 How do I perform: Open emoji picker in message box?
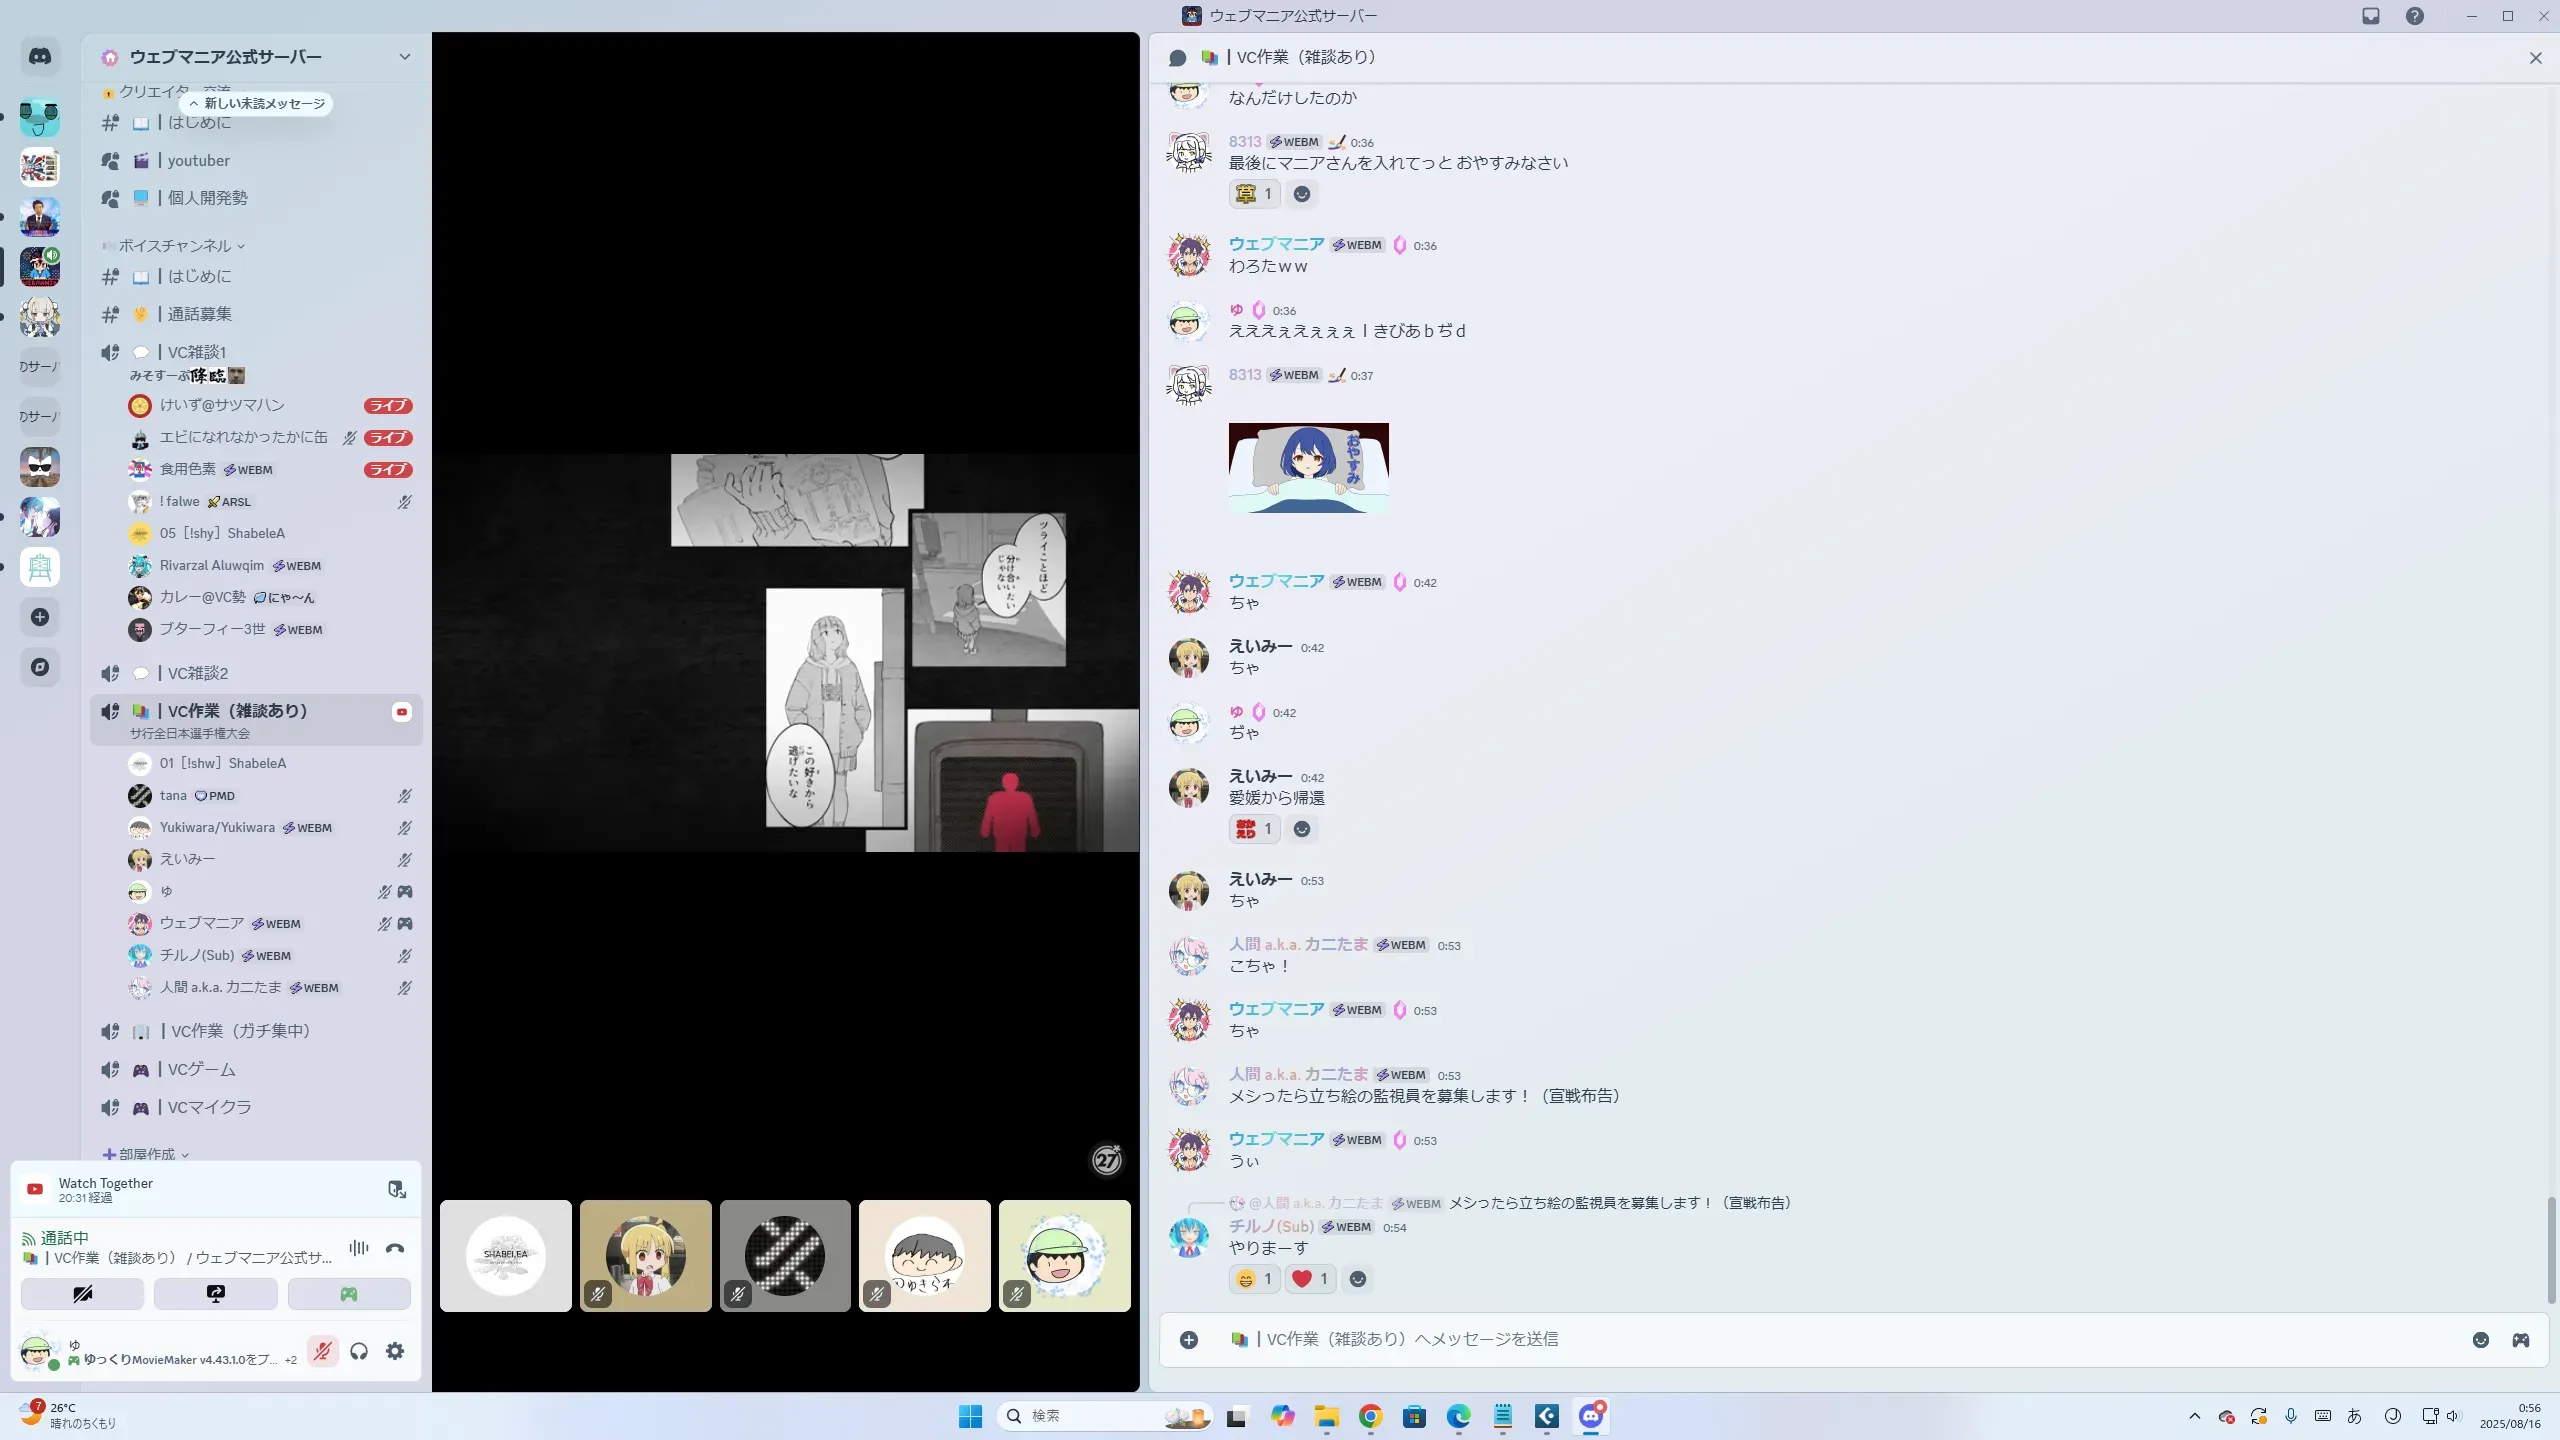click(x=2481, y=1339)
